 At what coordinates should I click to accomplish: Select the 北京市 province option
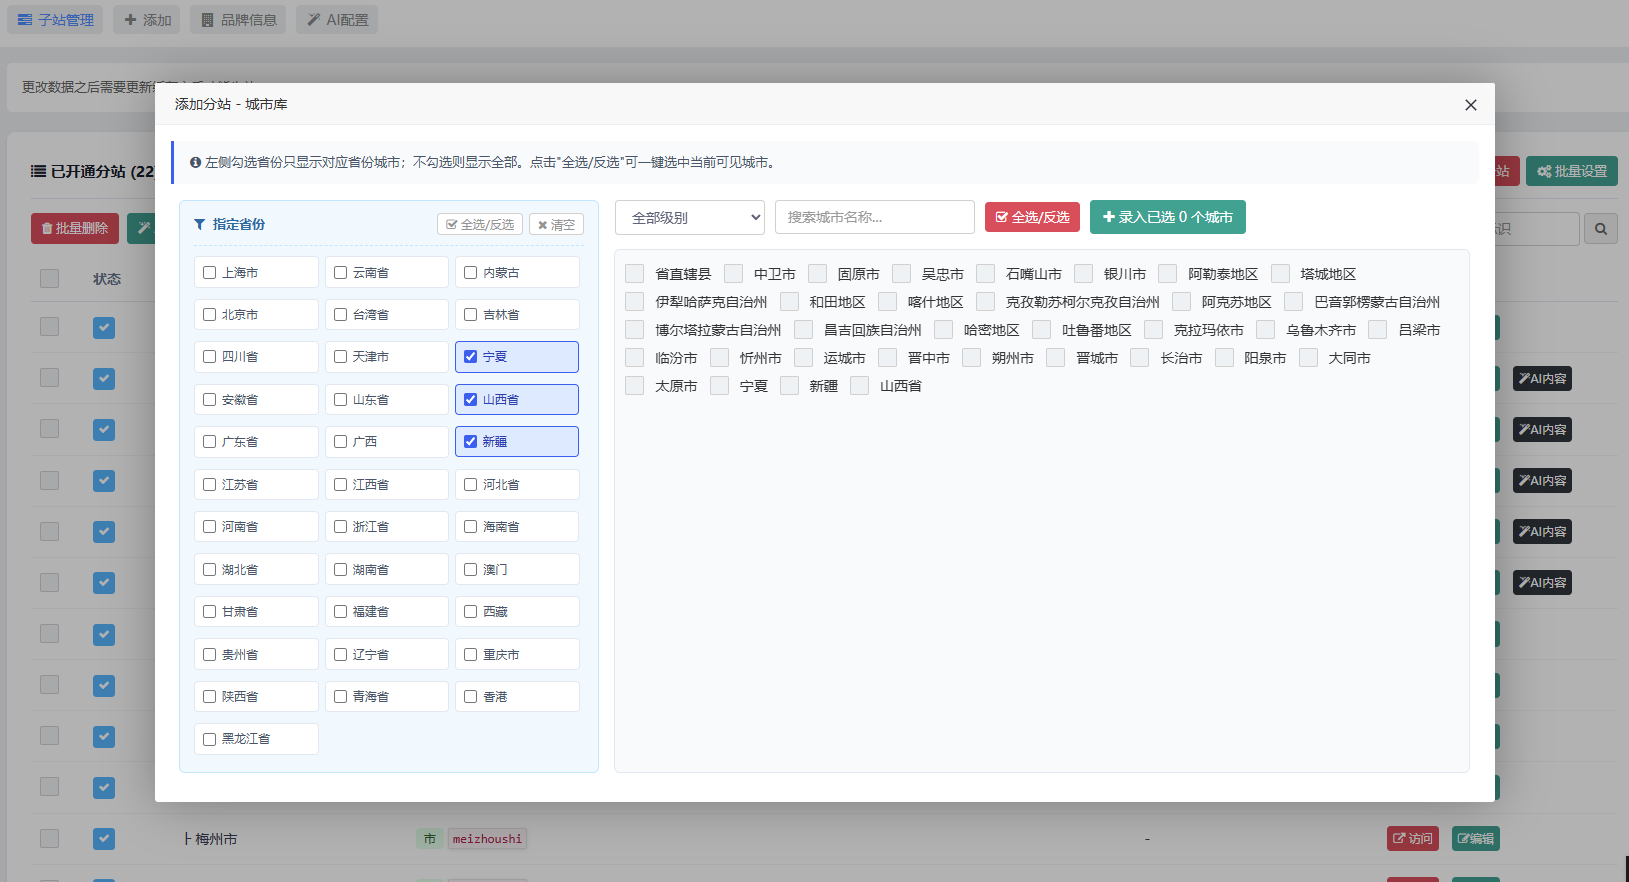point(256,314)
